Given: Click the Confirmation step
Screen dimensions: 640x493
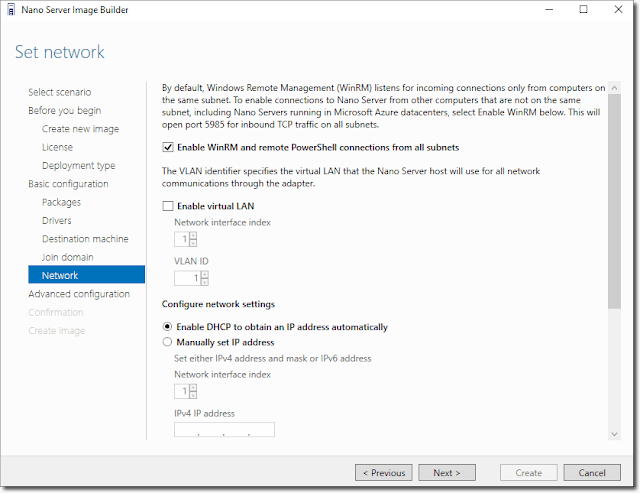Looking at the screenshot, I should tap(56, 313).
